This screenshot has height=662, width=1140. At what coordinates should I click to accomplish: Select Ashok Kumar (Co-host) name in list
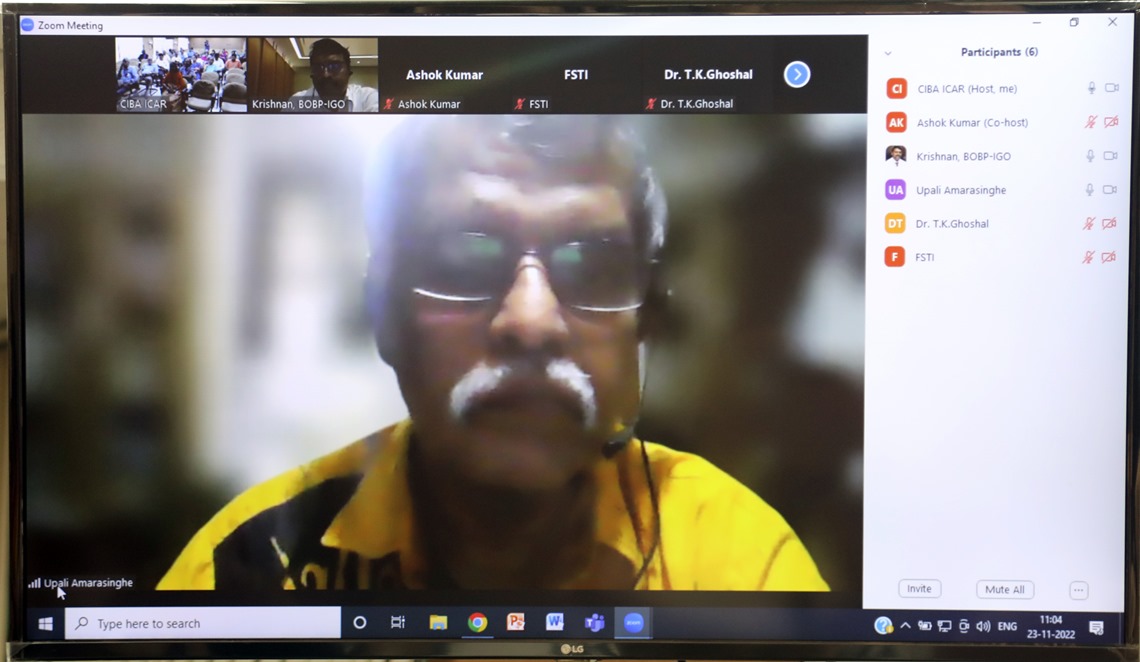coord(972,123)
